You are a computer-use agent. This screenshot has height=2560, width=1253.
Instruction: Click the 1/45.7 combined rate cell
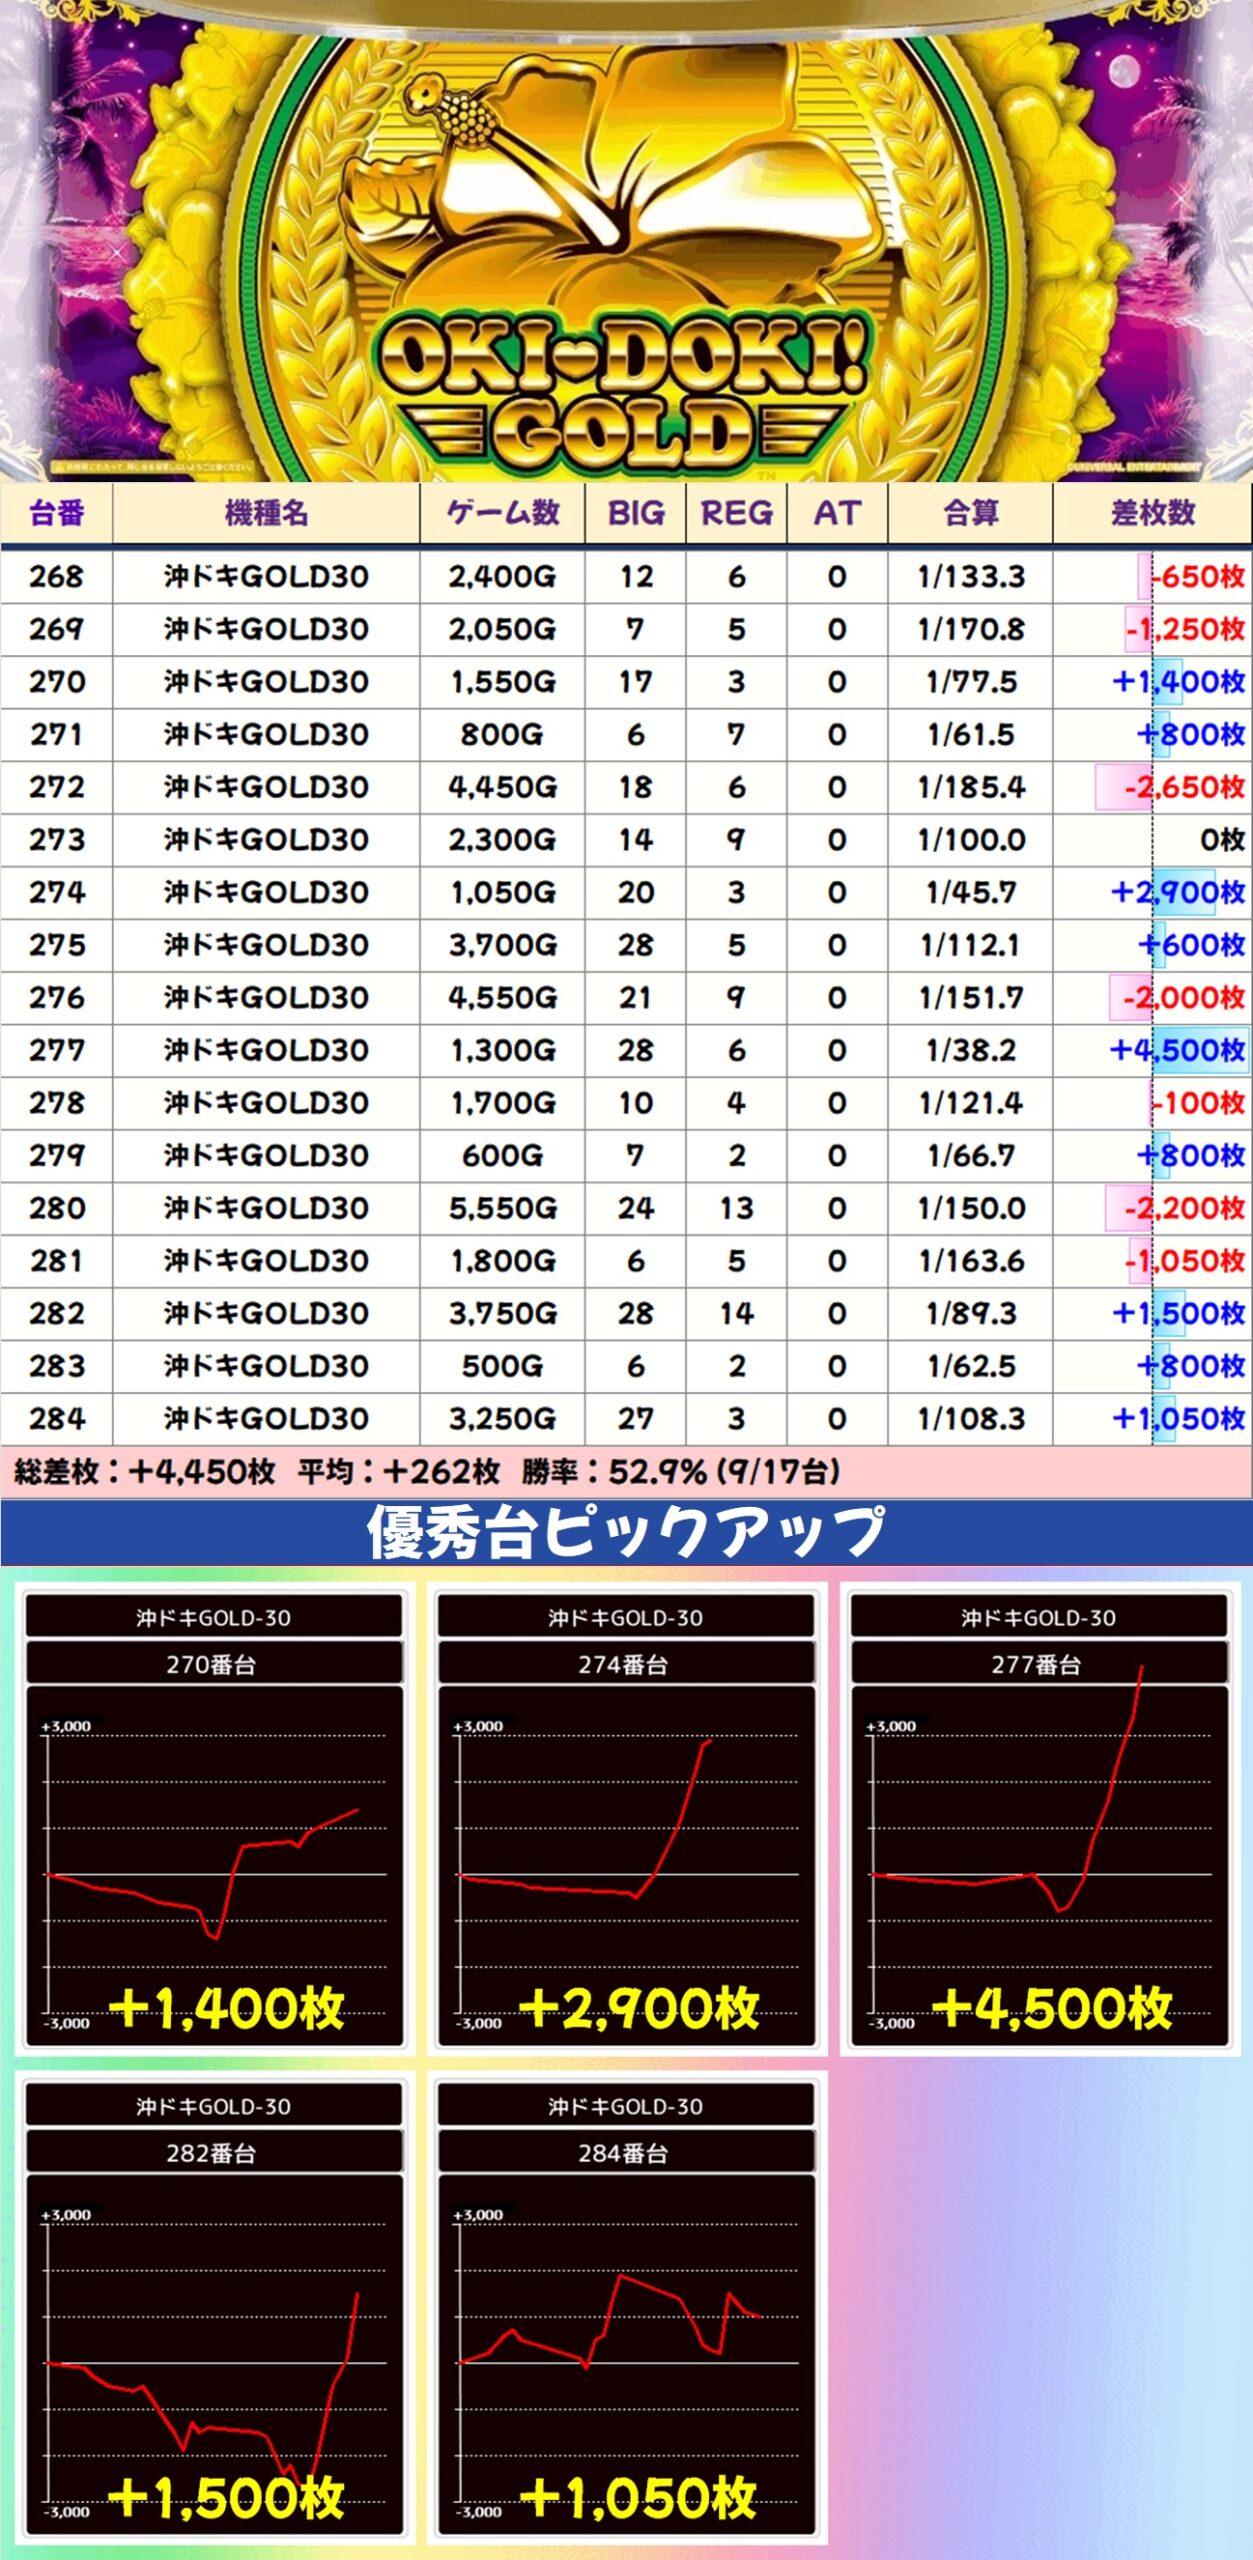tap(970, 892)
